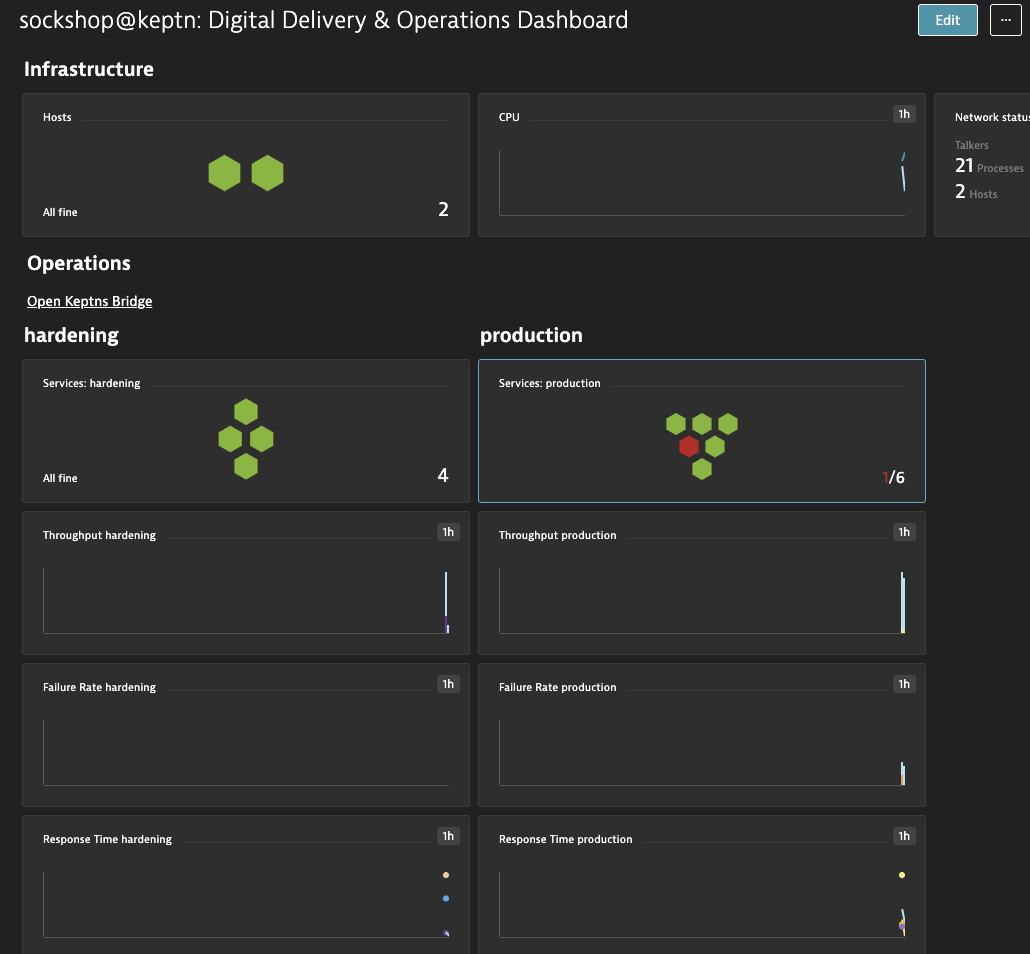Viewport: 1030px width, 954px height.
Task: Select the top hexagon in hardening services
Action: 246,412
